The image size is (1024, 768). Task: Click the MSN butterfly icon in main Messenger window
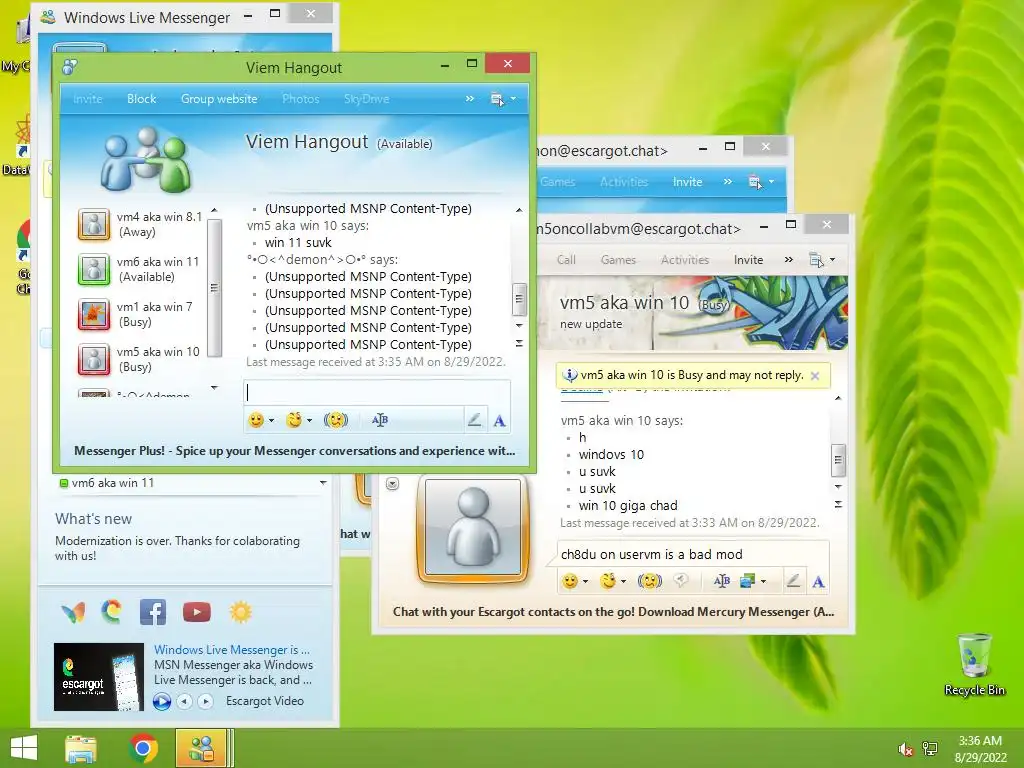pyautogui.click(x=73, y=613)
